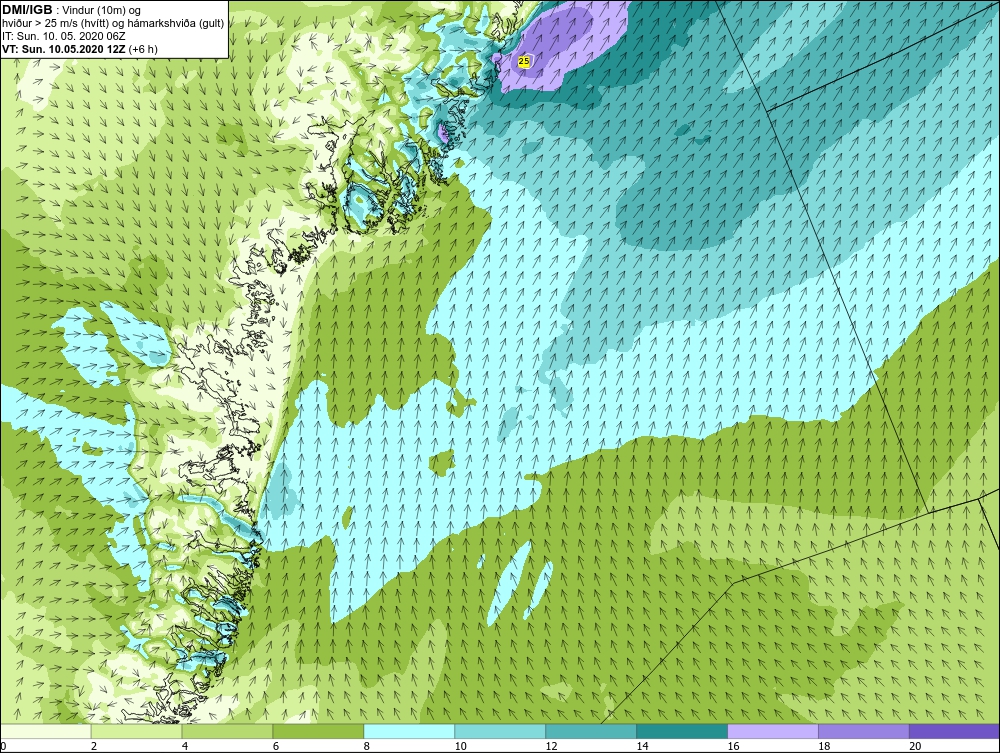
Task: Click the above-20 m/s dark violet swatch
Action: [954, 731]
